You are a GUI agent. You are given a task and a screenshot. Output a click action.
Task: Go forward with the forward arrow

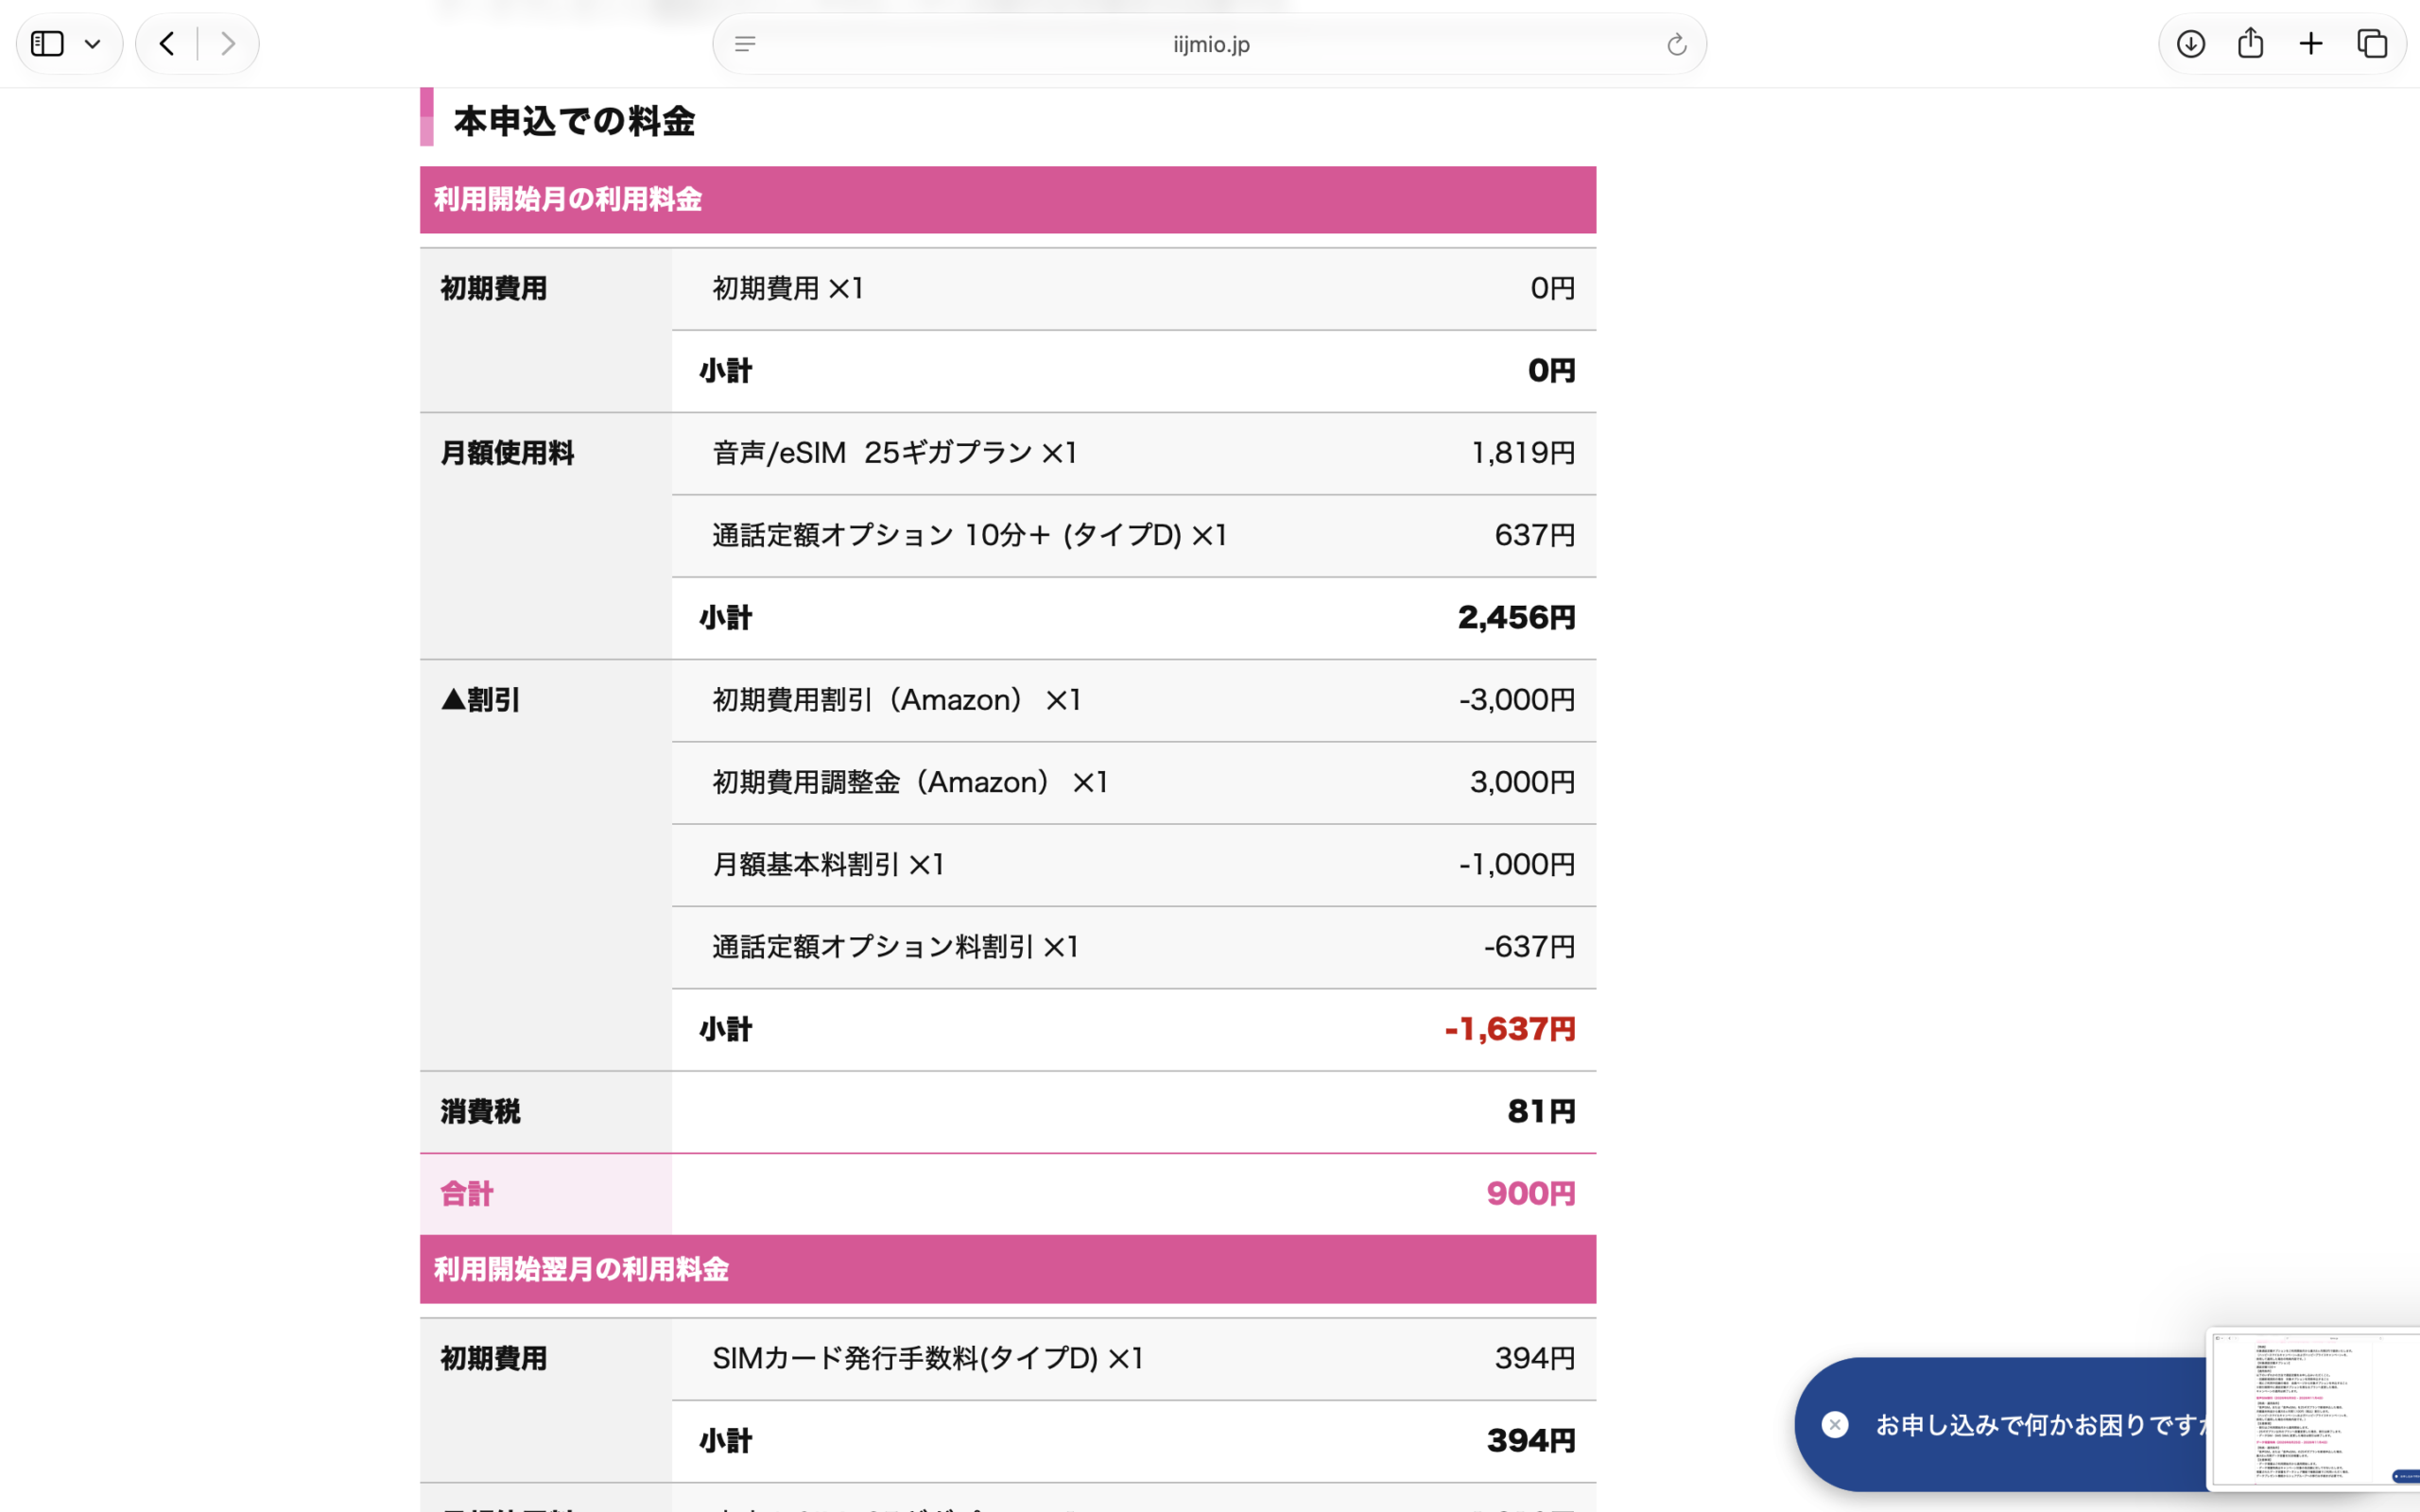pyautogui.click(x=228, y=44)
